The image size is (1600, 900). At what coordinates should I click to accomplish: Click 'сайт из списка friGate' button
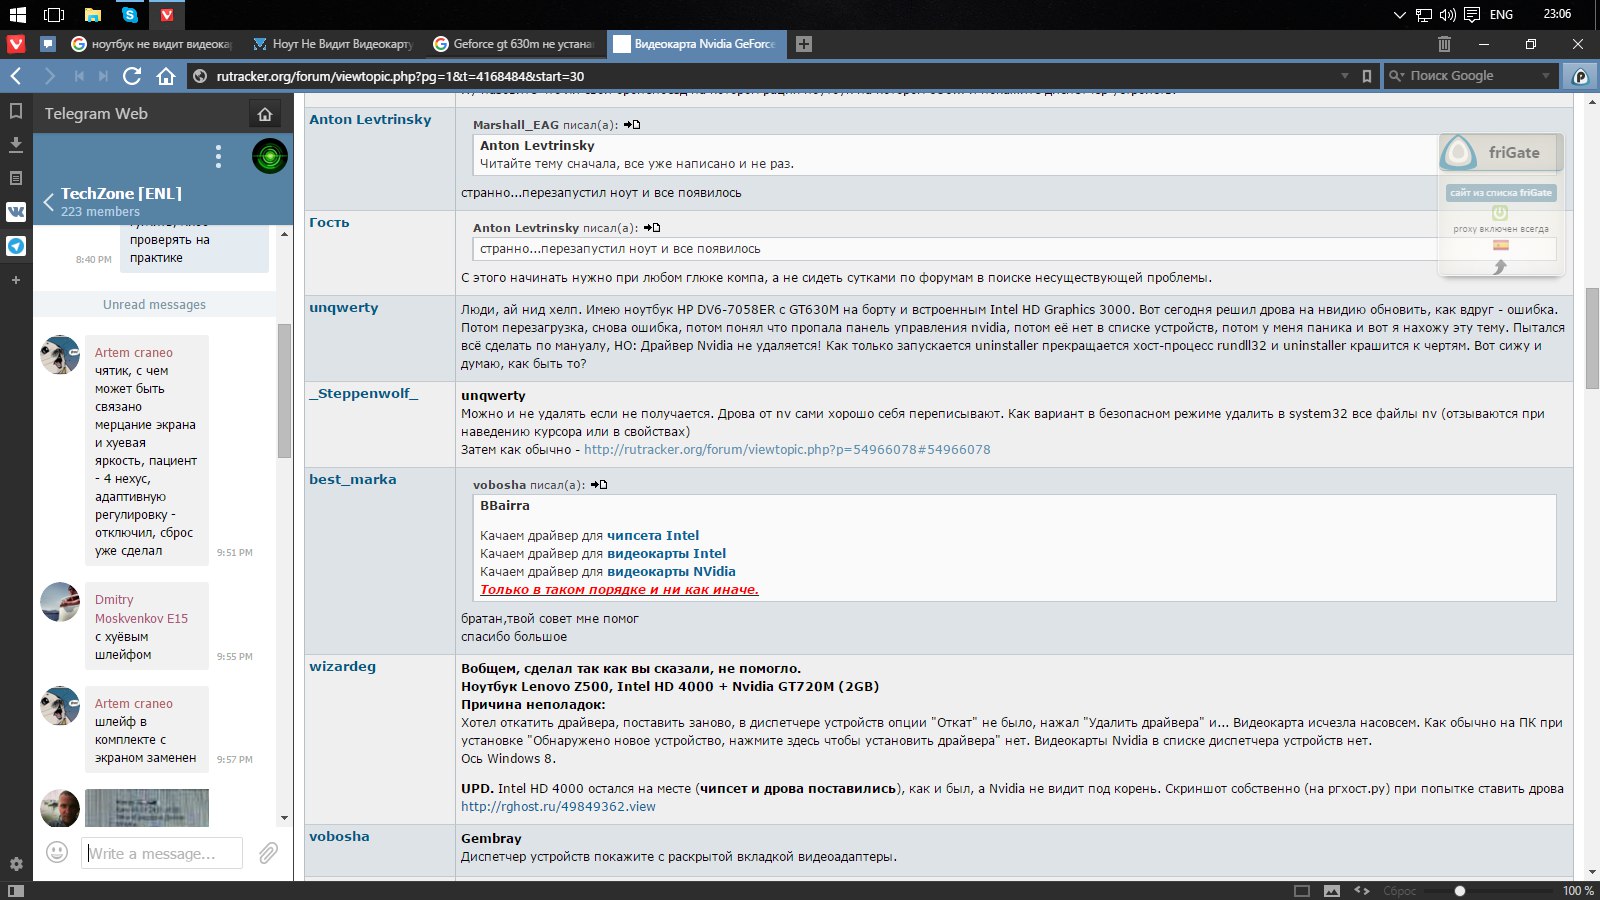pos(1501,193)
